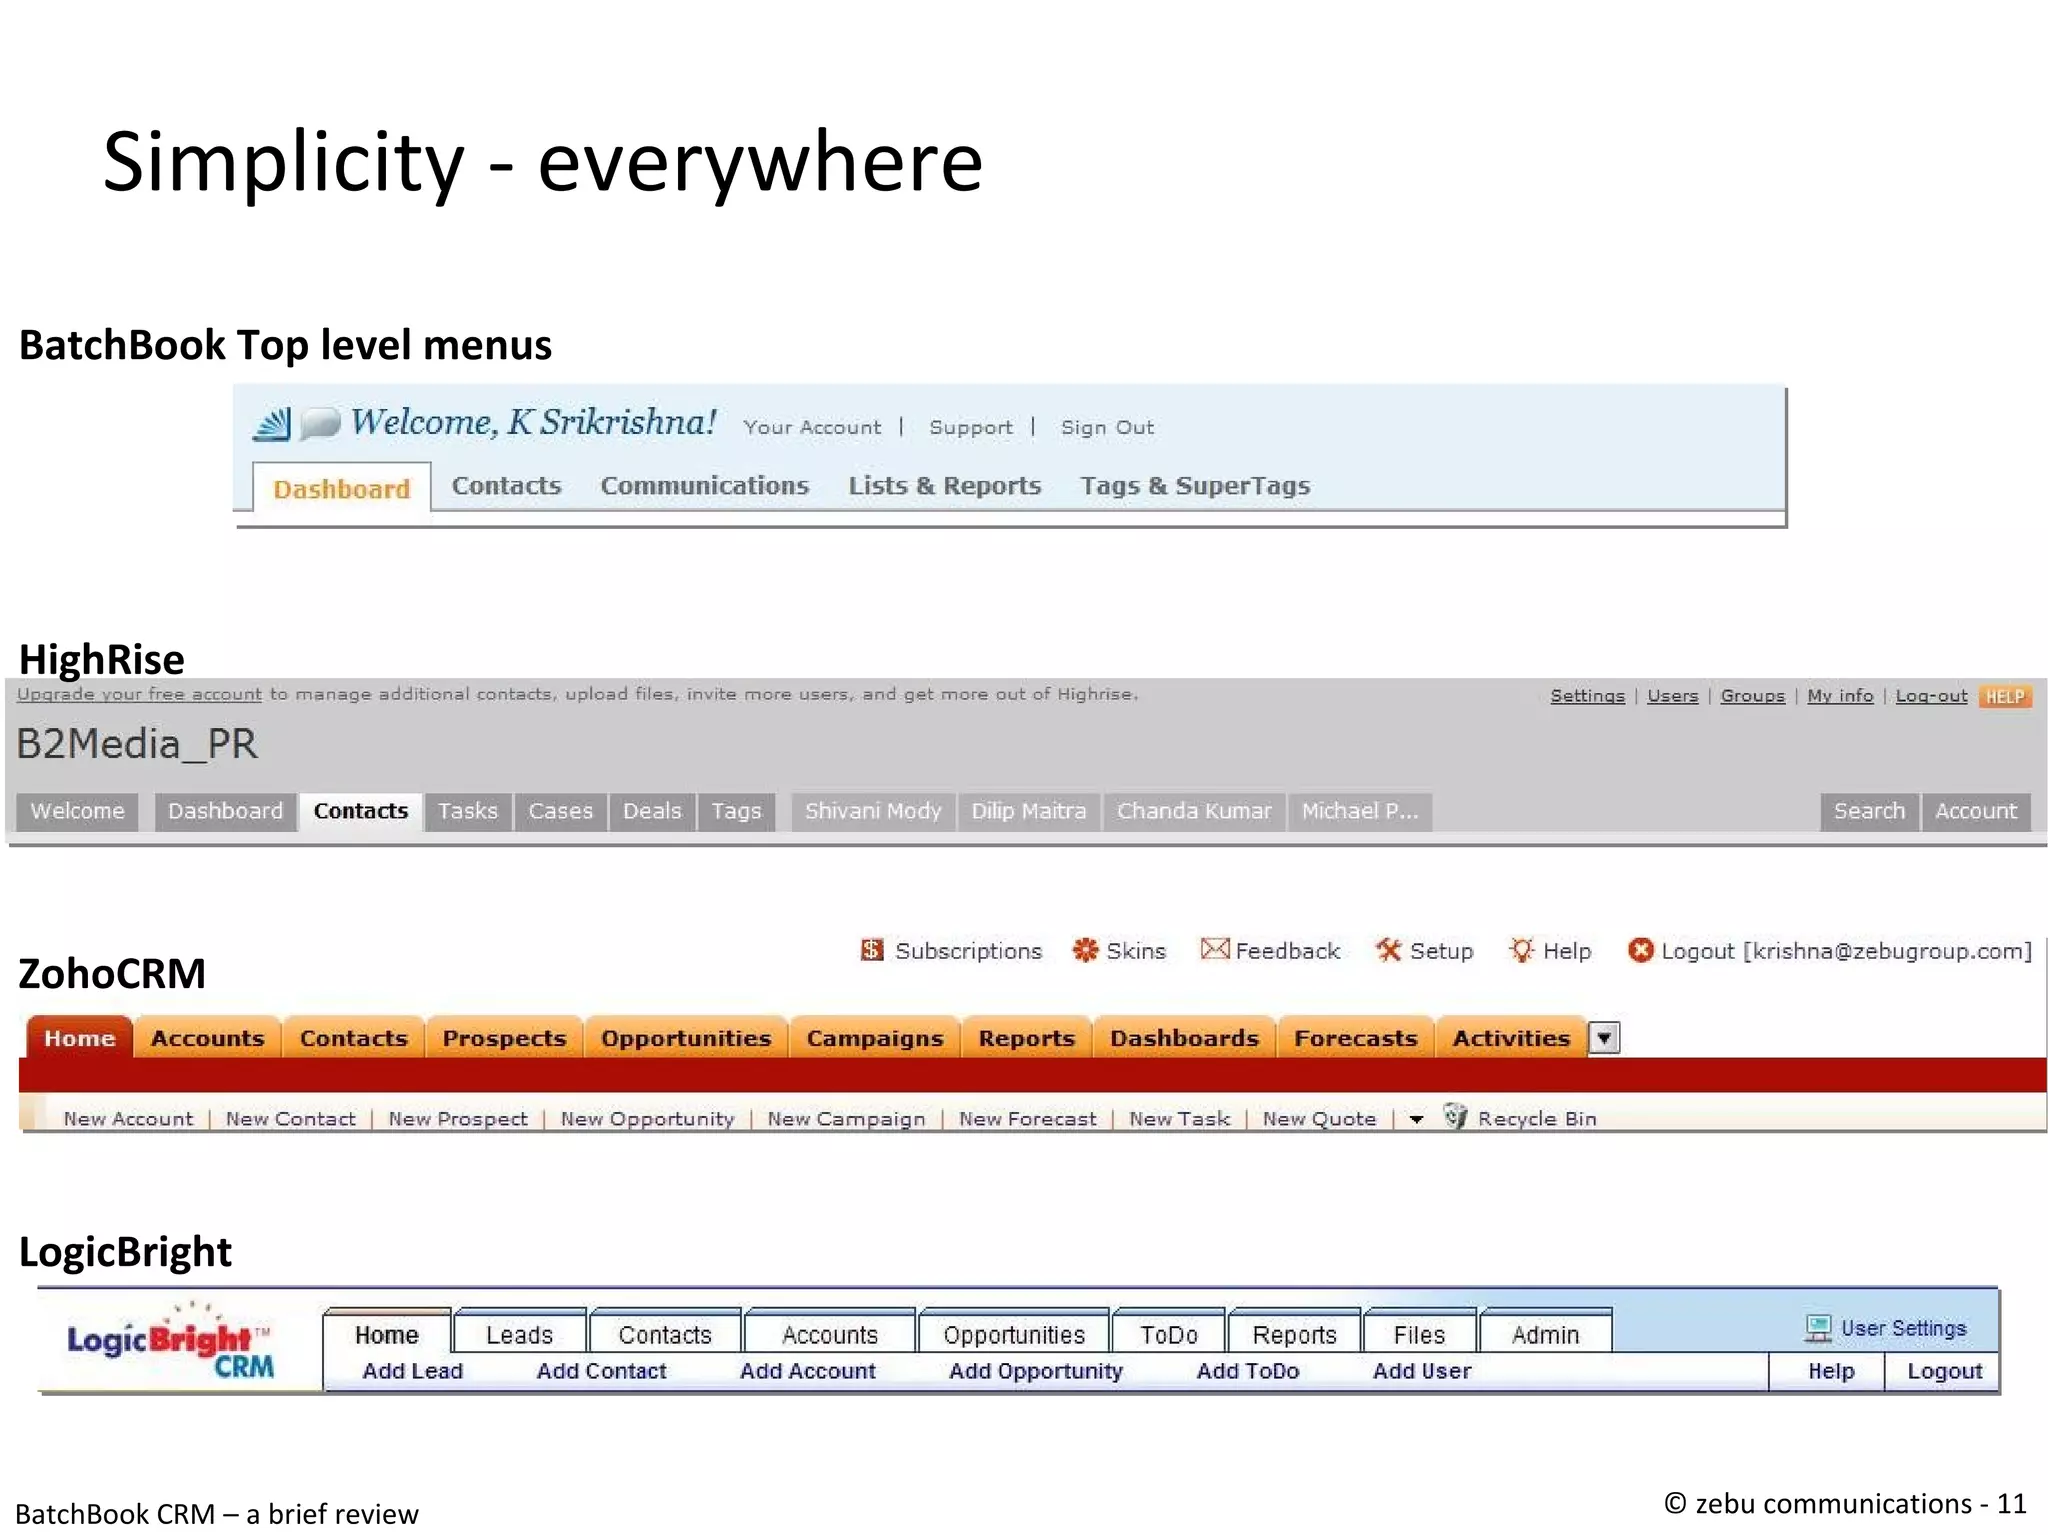Click BatchBook Support link
This screenshot has width=2048, height=1535.
point(970,427)
